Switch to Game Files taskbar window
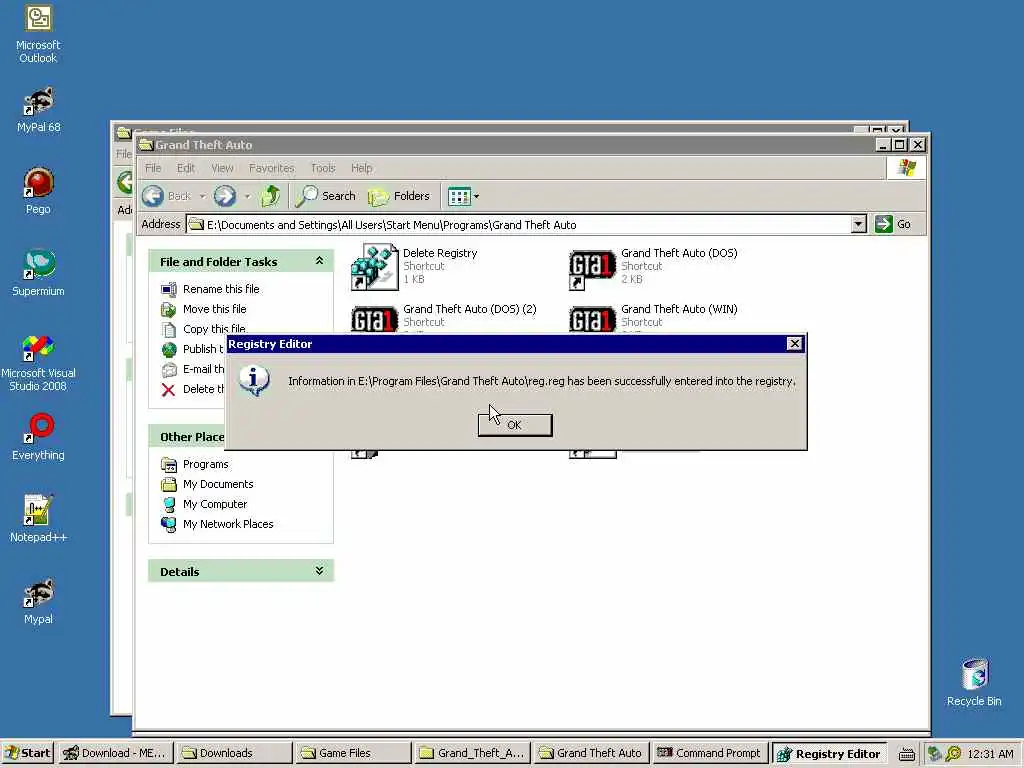Viewport: 1024px width, 768px height. [x=353, y=753]
